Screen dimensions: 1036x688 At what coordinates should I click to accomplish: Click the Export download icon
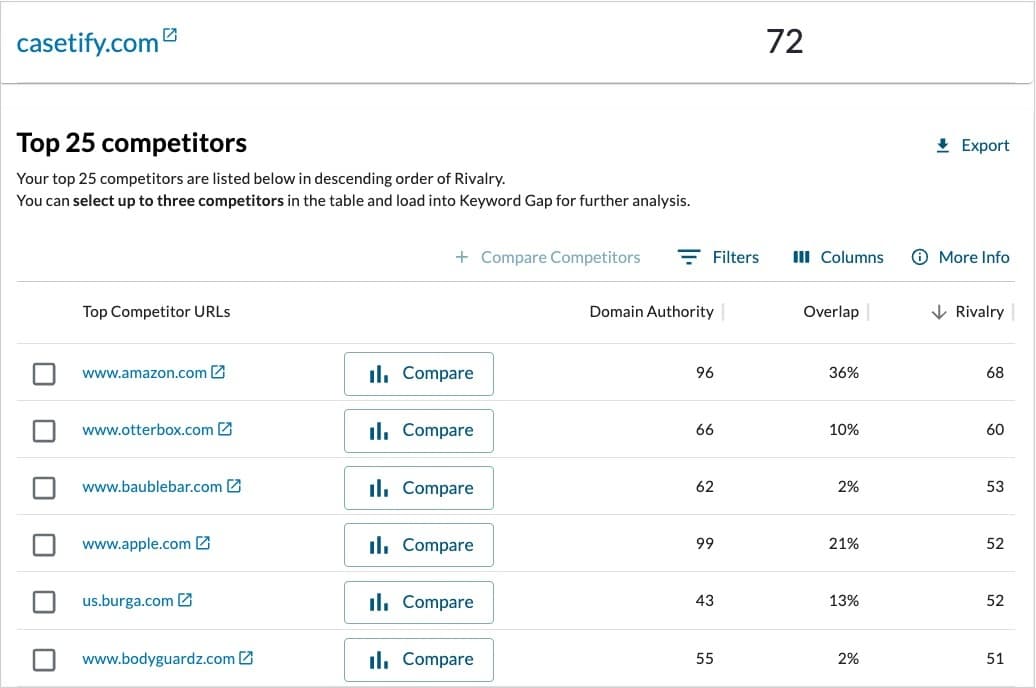point(942,146)
